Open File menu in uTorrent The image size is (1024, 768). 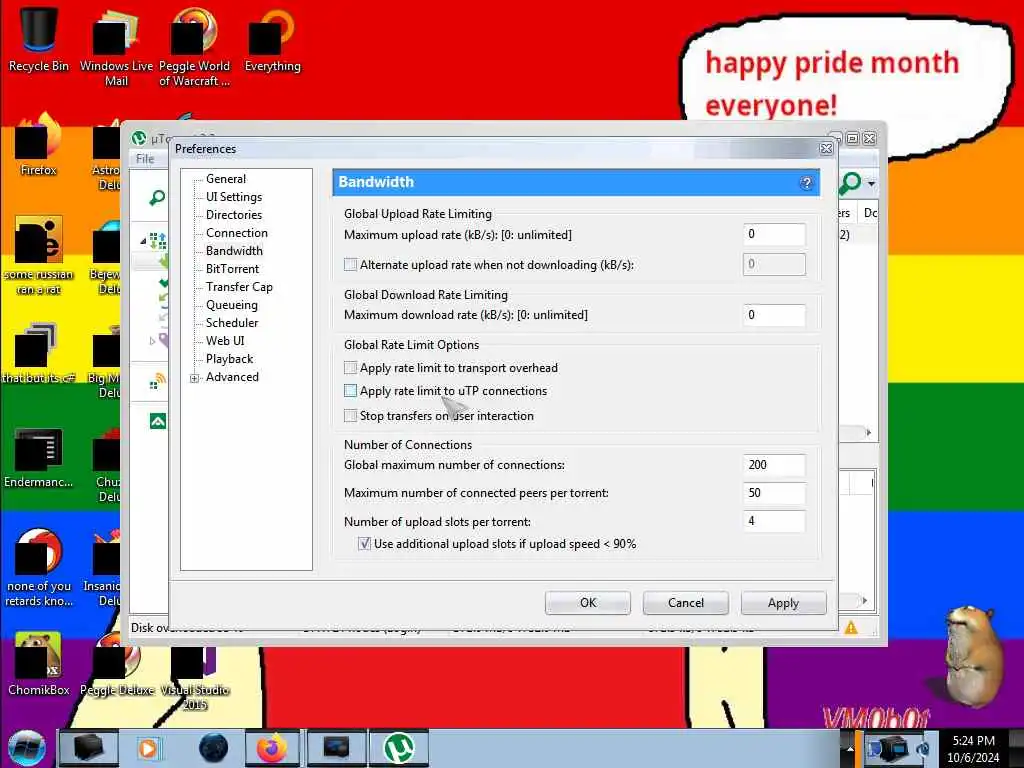click(145, 159)
